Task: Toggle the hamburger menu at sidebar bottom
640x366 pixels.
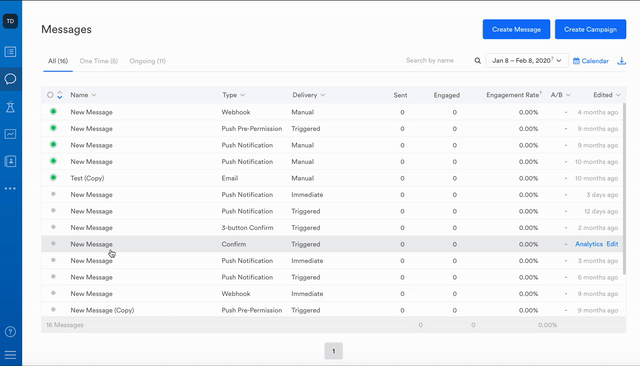Action: (11, 355)
